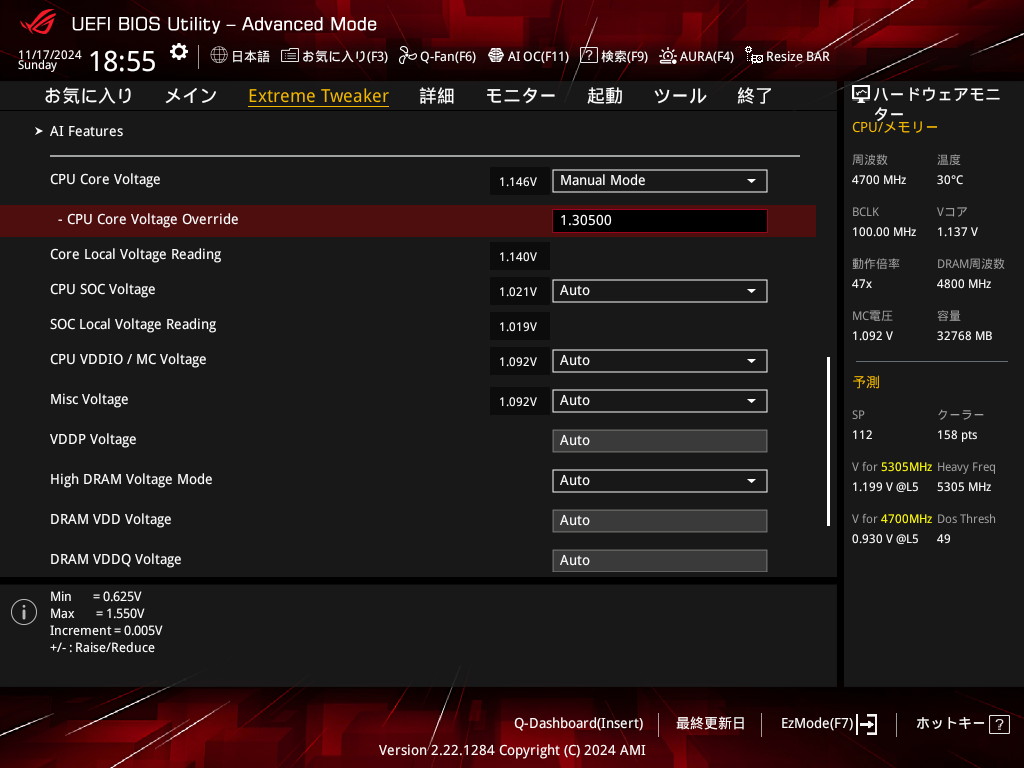The height and width of the screenshot is (768, 1024).
Task: Click Dos Thresh 49 value
Action: (x=944, y=539)
